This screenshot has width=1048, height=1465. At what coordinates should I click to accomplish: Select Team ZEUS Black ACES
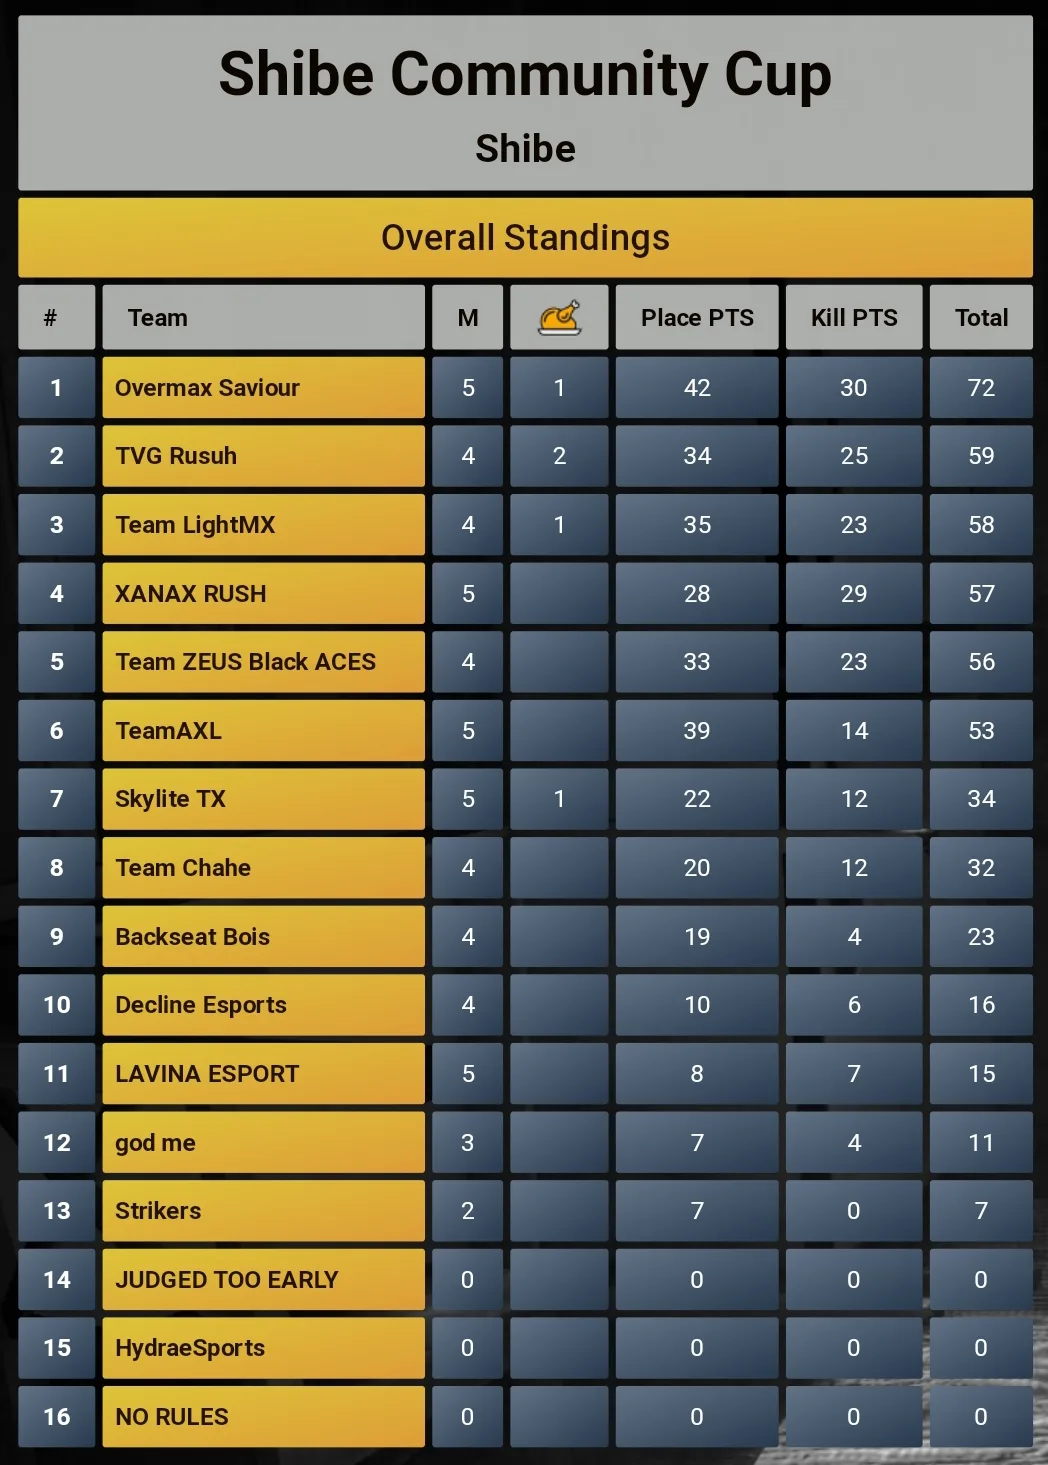(245, 662)
